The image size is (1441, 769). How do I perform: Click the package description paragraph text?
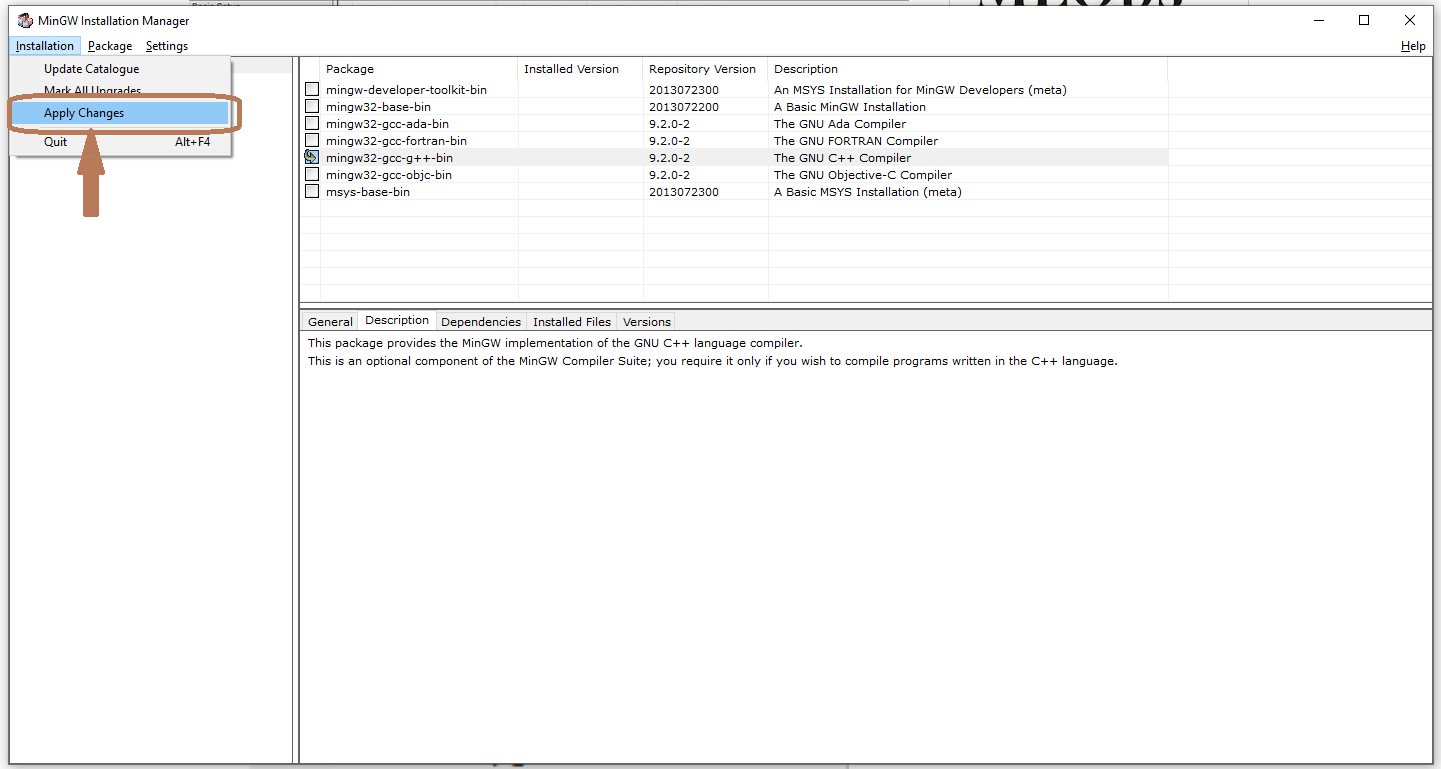[x=712, y=352]
